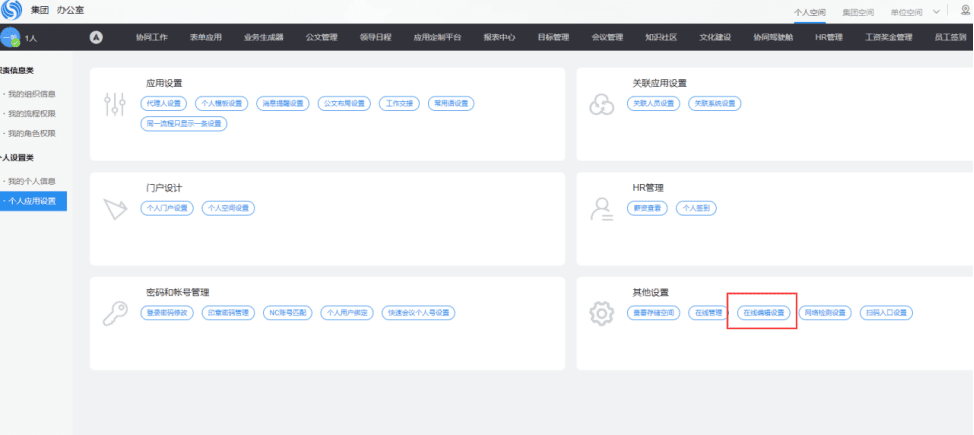
Task: Open the 员工签到 menu
Action: (950, 37)
